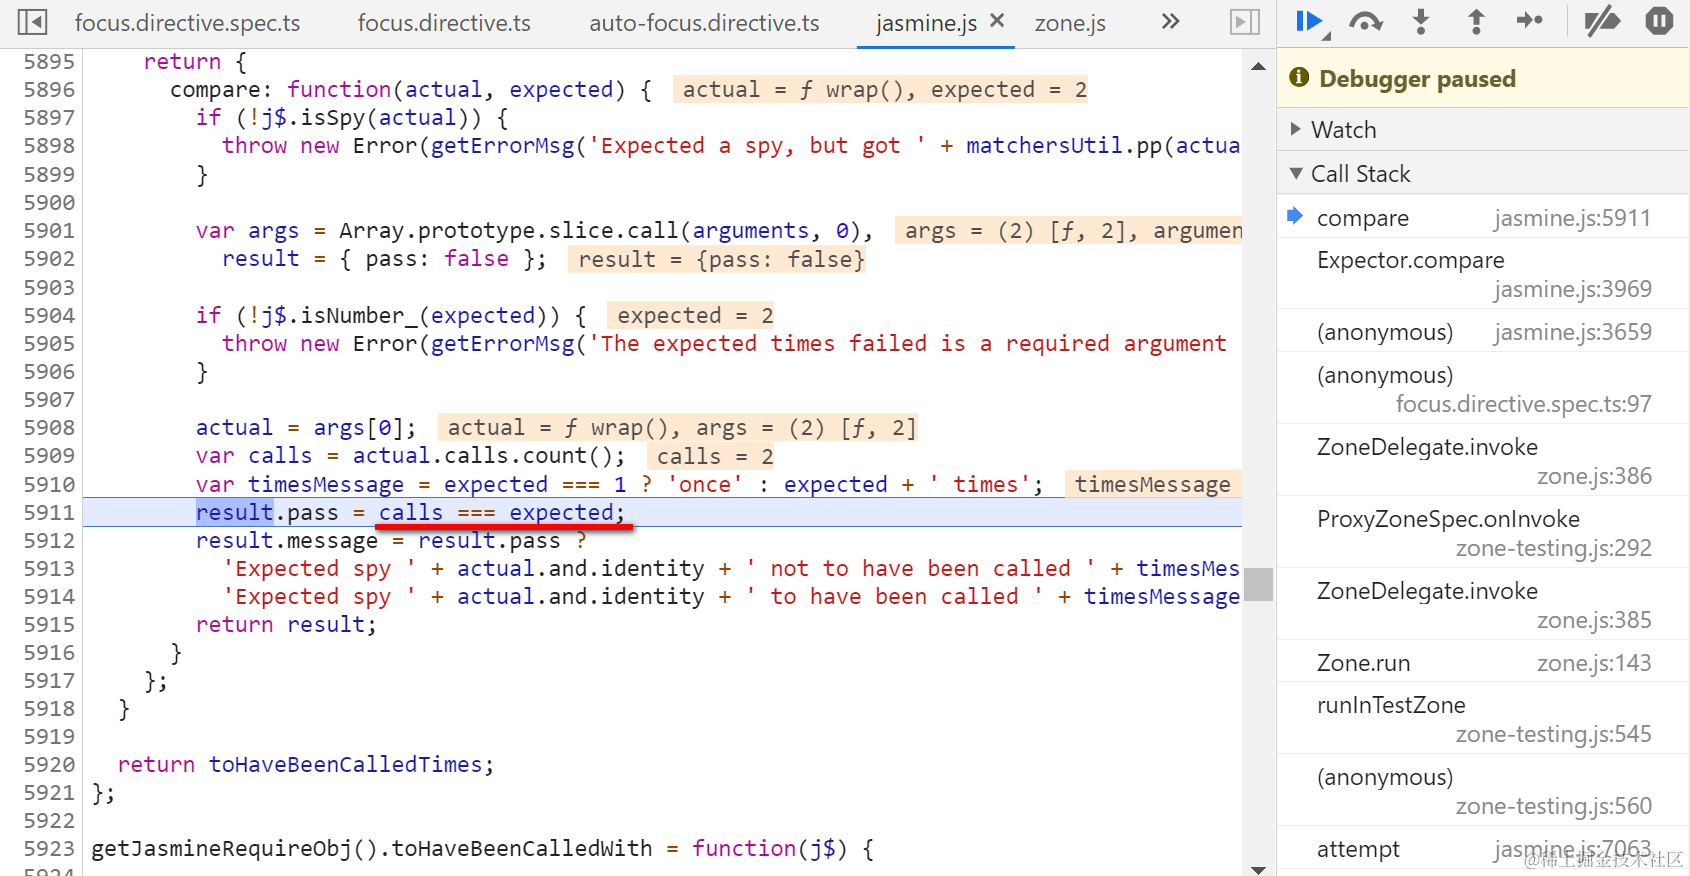
Task: Select anonymous frame at jasmine.js:3659
Action: click(1483, 332)
